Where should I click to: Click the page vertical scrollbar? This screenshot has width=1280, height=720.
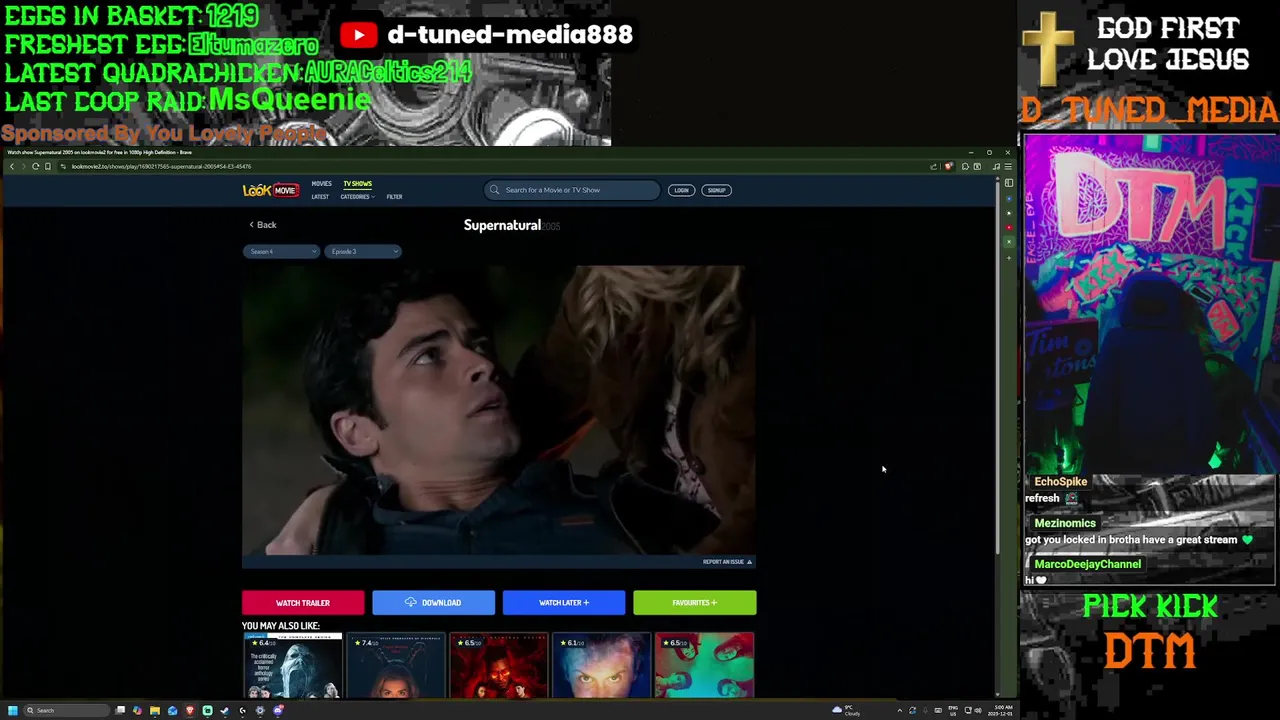(x=997, y=367)
